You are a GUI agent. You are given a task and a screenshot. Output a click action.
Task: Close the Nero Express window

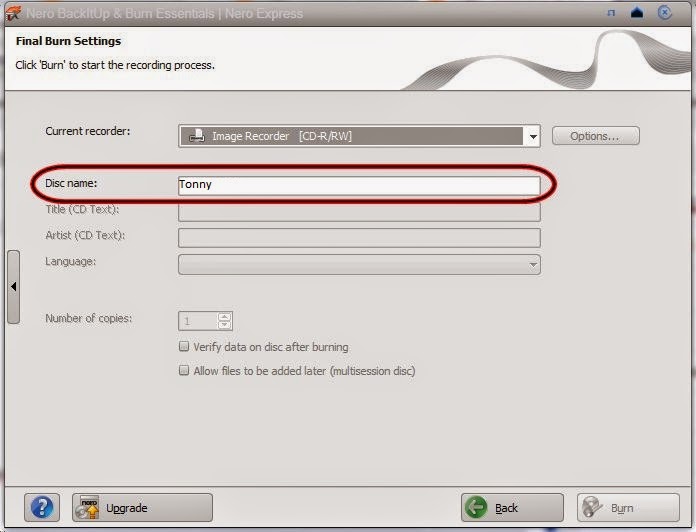(664, 12)
